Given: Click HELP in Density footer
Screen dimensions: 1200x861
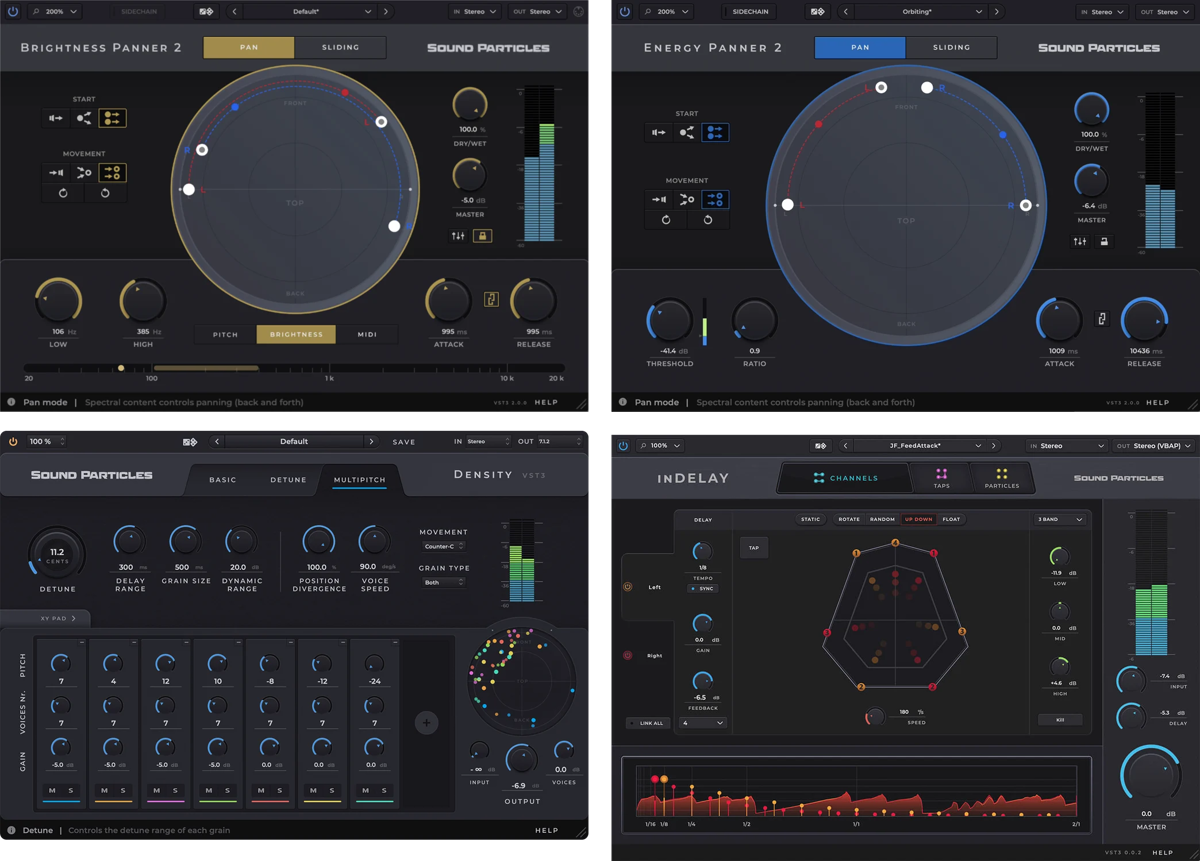Looking at the screenshot, I should click(x=547, y=830).
